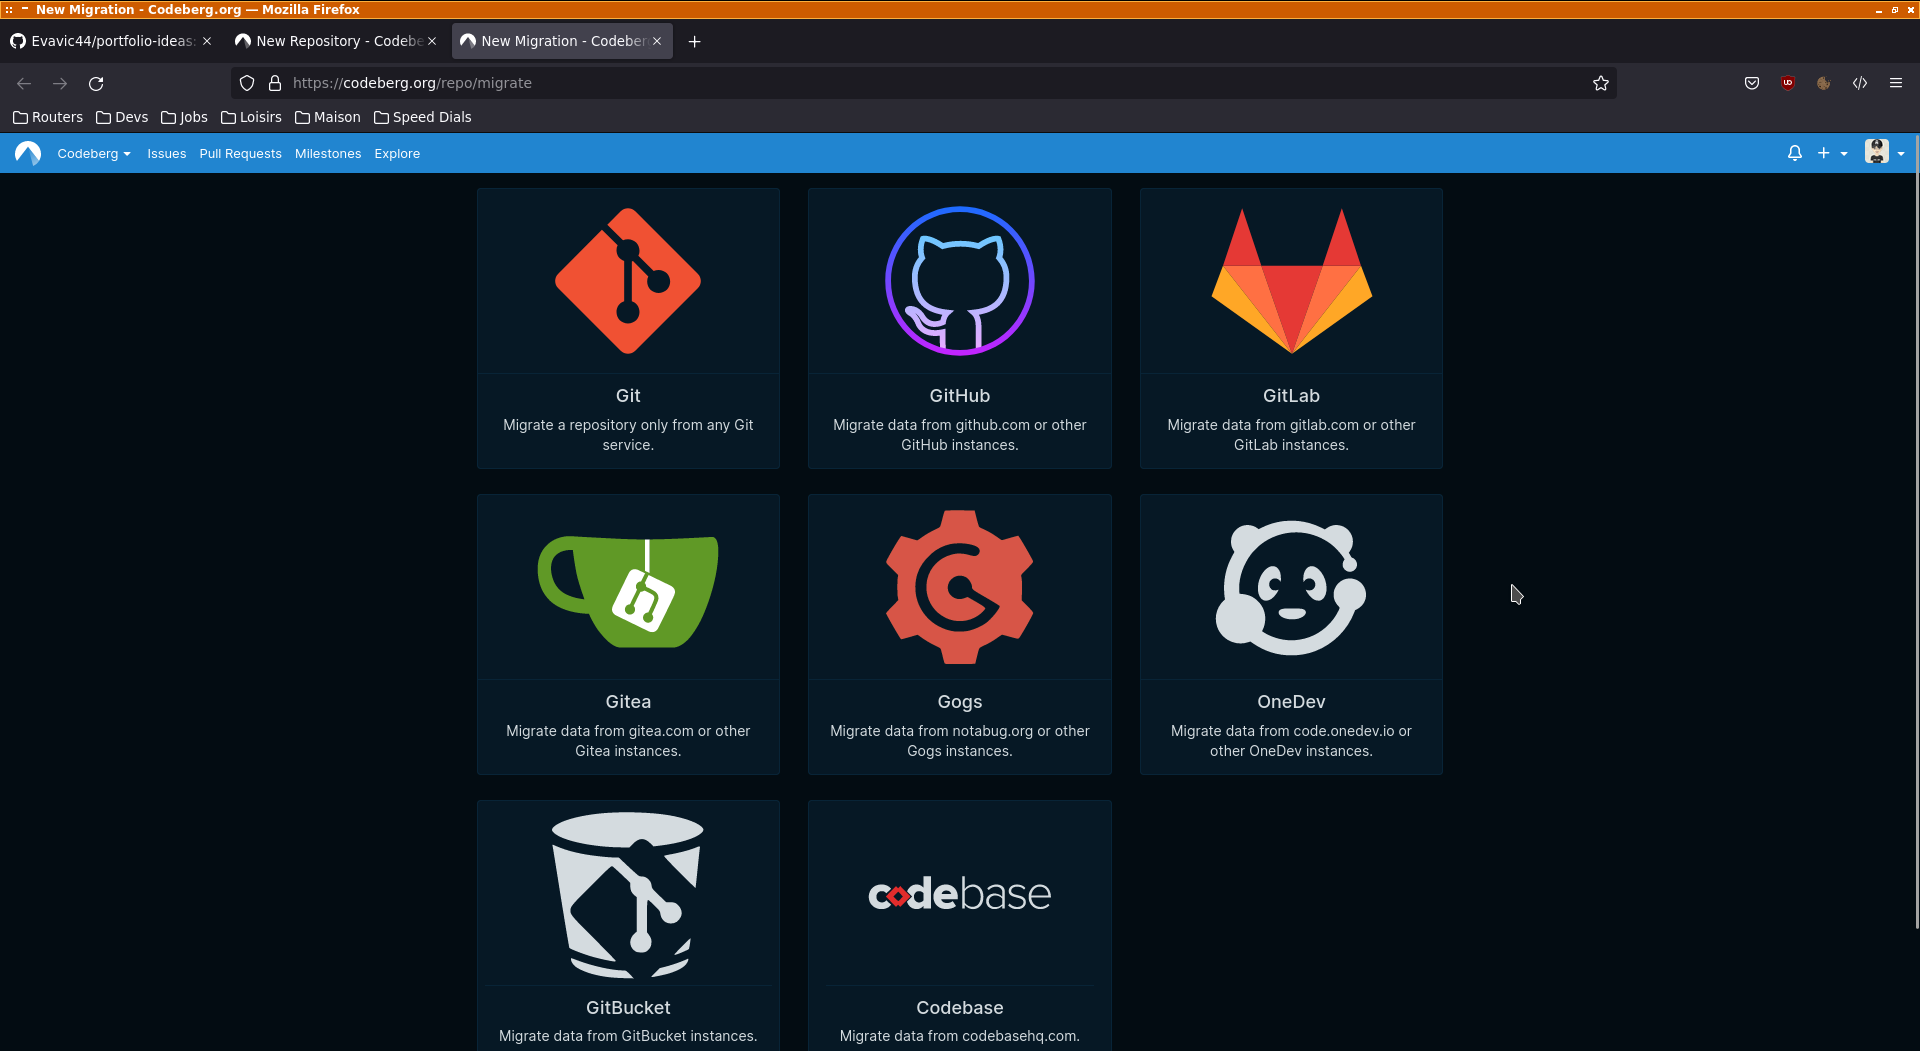Go to Pull Requests in navbar
Image resolution: width=1920 pixels, height=1051 pixels.
(x=240, y=153)
